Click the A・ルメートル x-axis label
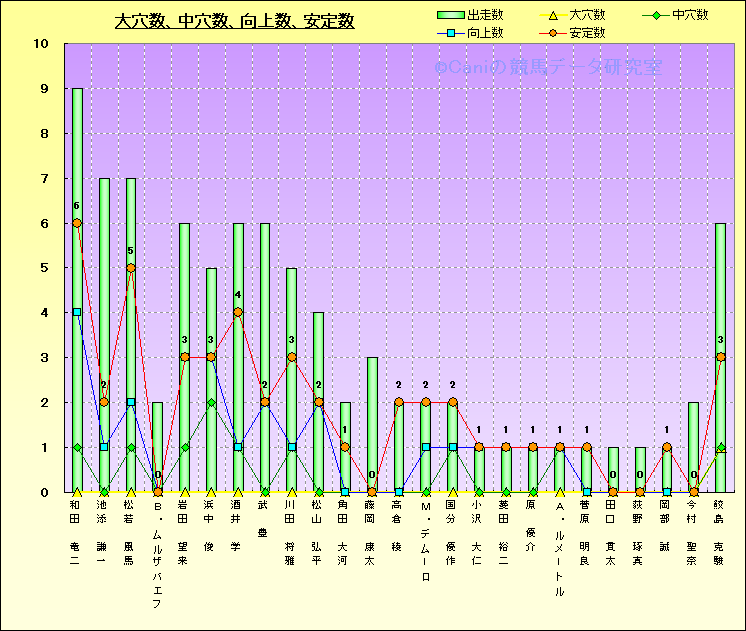The height and width of the screenshot is (631, 746). point(559,549)
